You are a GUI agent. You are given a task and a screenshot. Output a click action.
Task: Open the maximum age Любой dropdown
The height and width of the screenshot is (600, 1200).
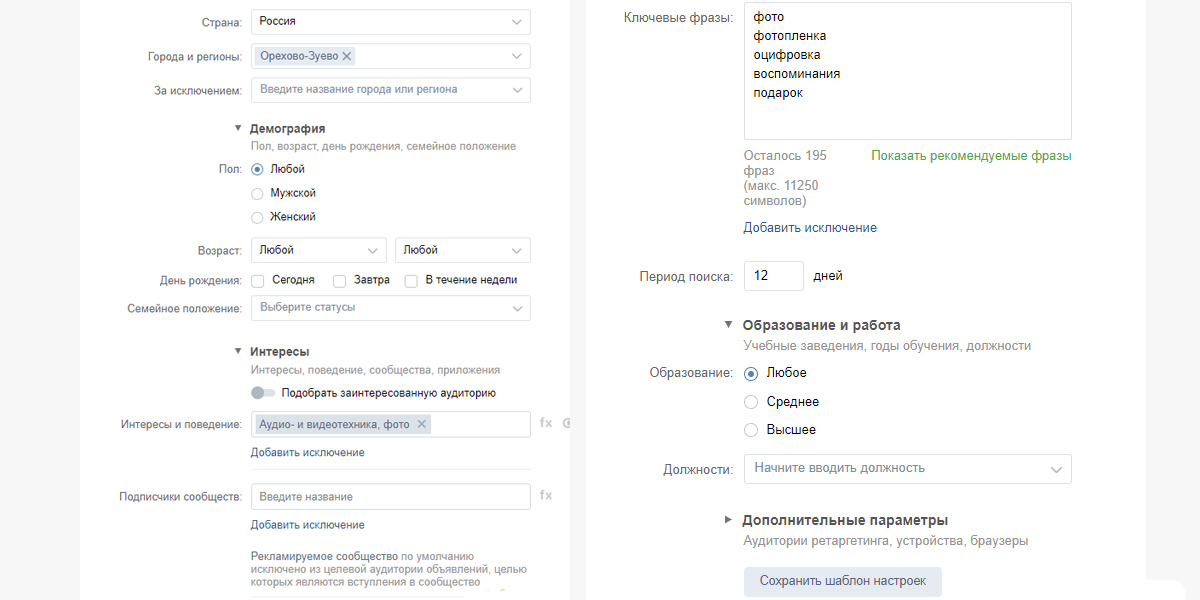463,250
